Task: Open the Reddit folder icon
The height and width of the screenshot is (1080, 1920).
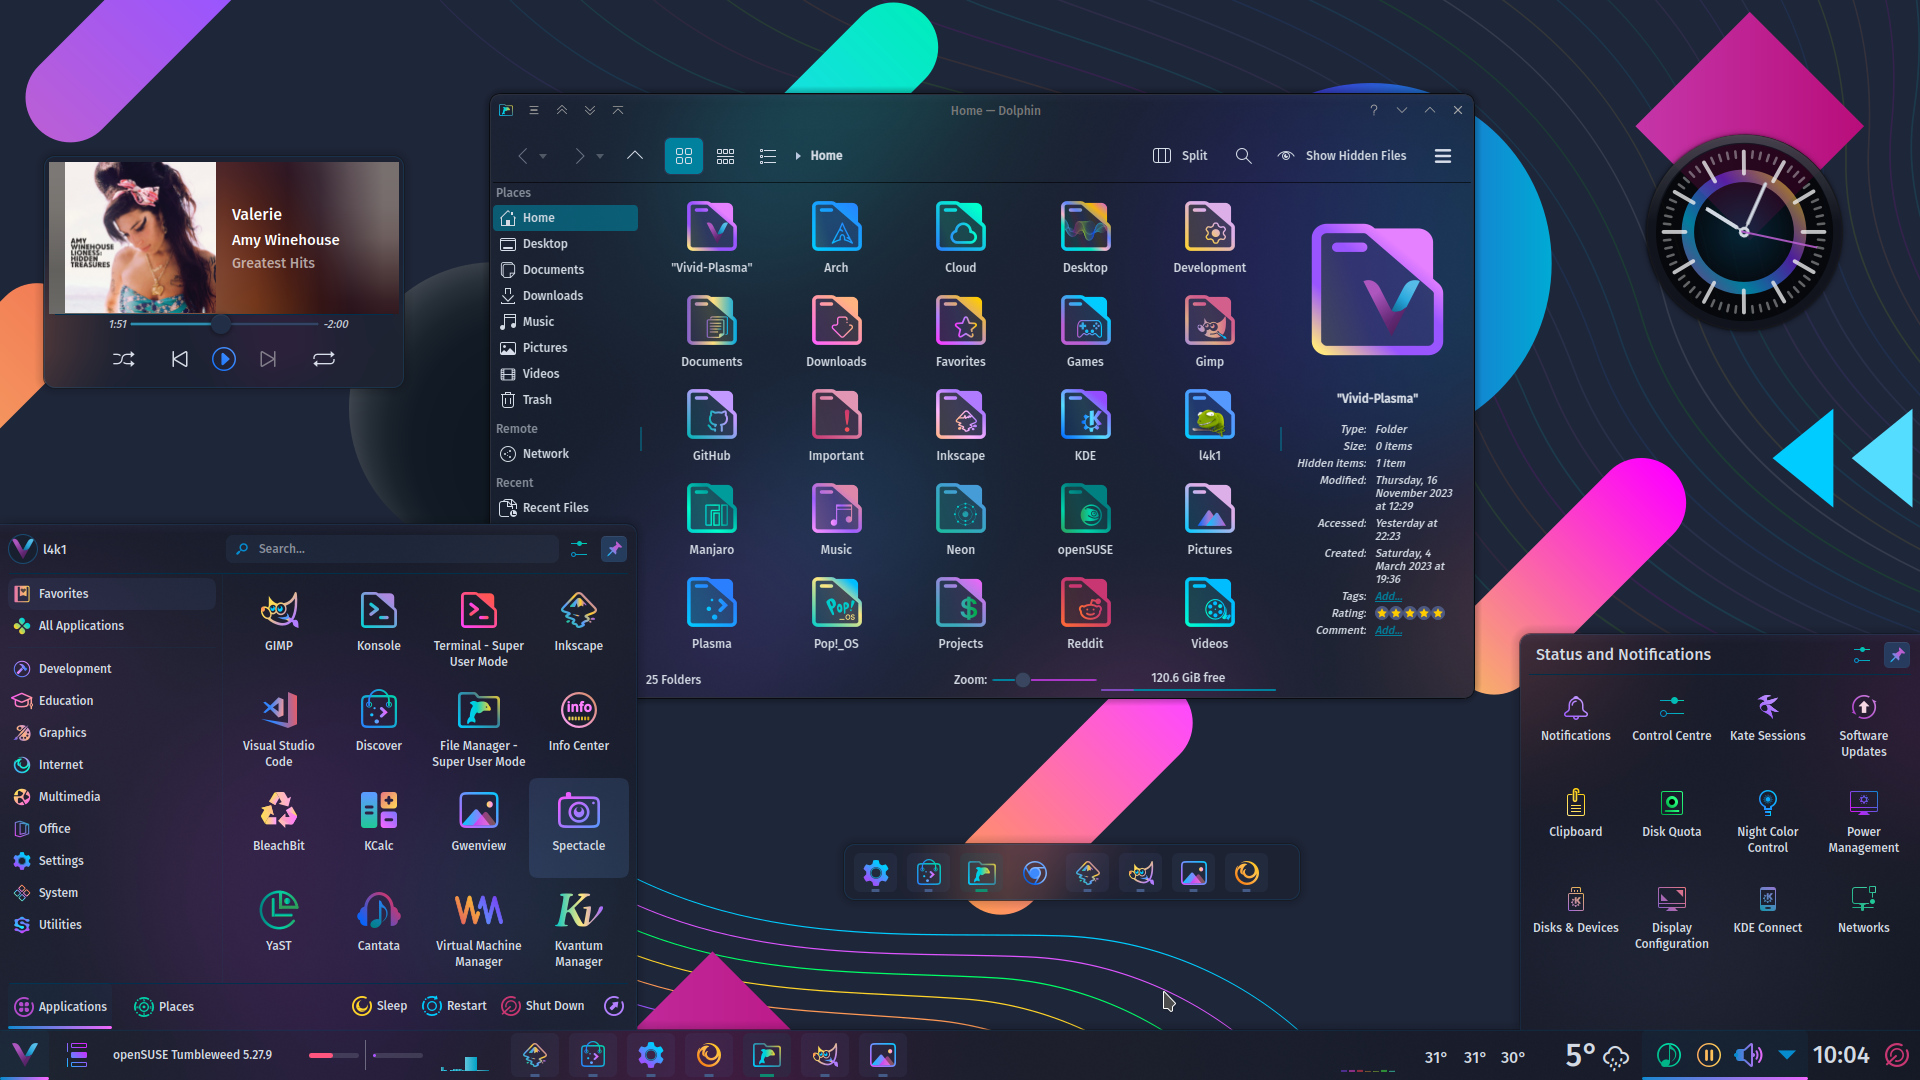Action: click(1085, 613)
